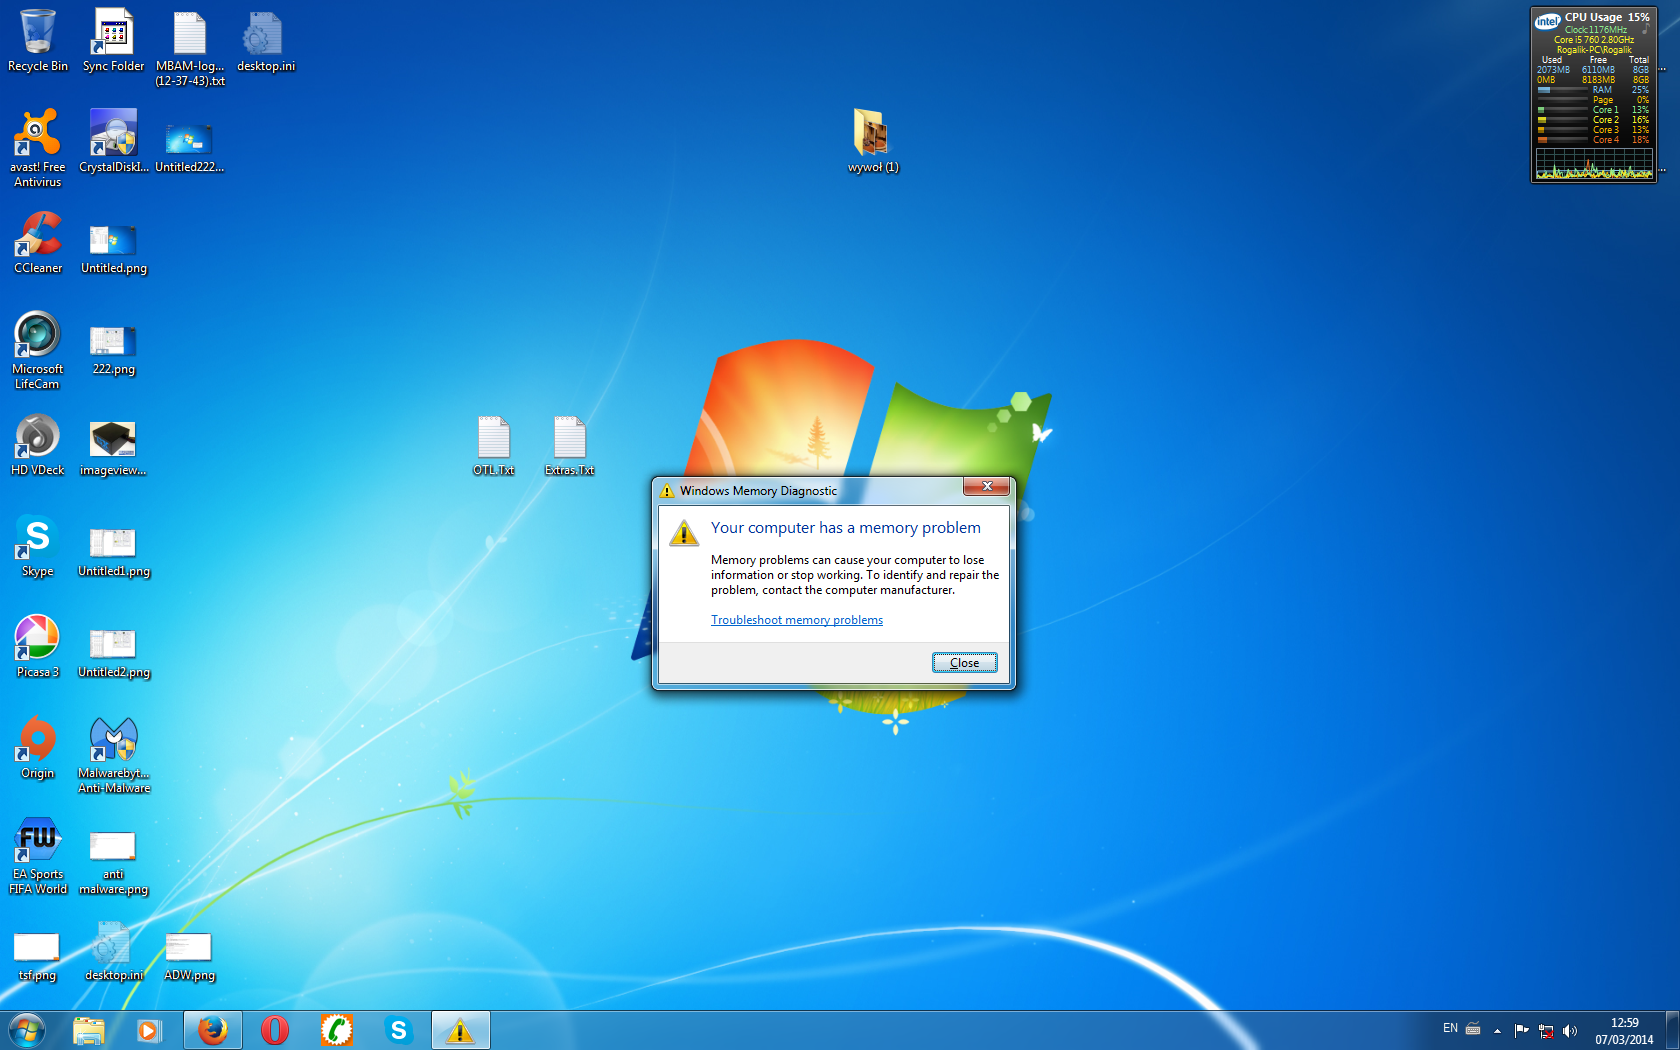Select the Untitled2.png image file

[114, 652]
